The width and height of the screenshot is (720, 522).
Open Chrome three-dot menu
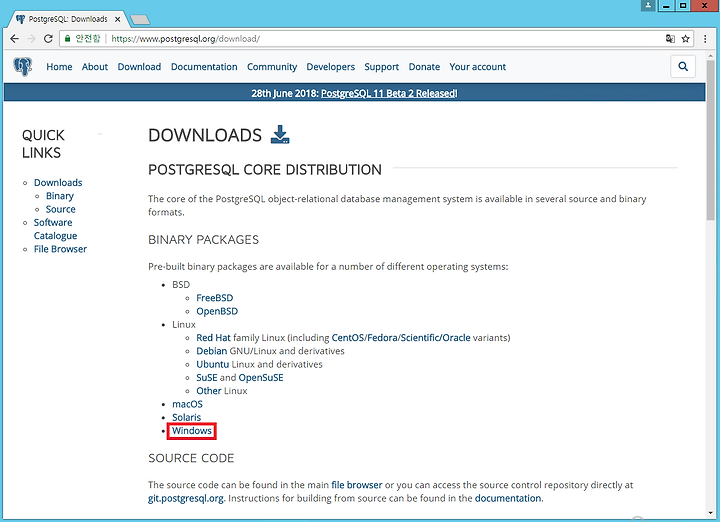coord(705,39)
